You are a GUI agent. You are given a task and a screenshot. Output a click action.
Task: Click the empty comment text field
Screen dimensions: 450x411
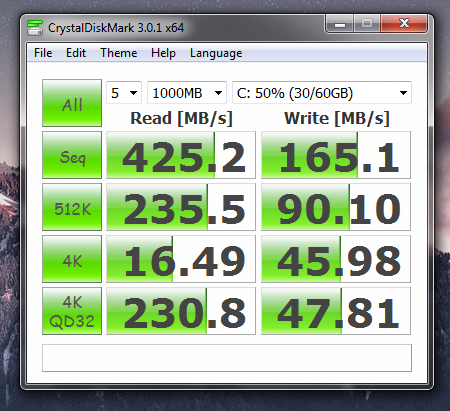227,358
